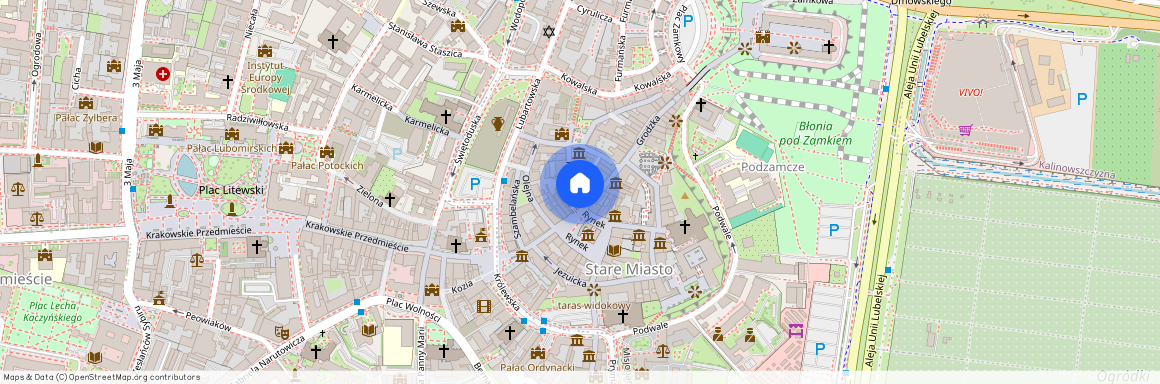Select the Pałac Lubomirskich label
Screen dimensions: 1160x384
pos(232,148)
